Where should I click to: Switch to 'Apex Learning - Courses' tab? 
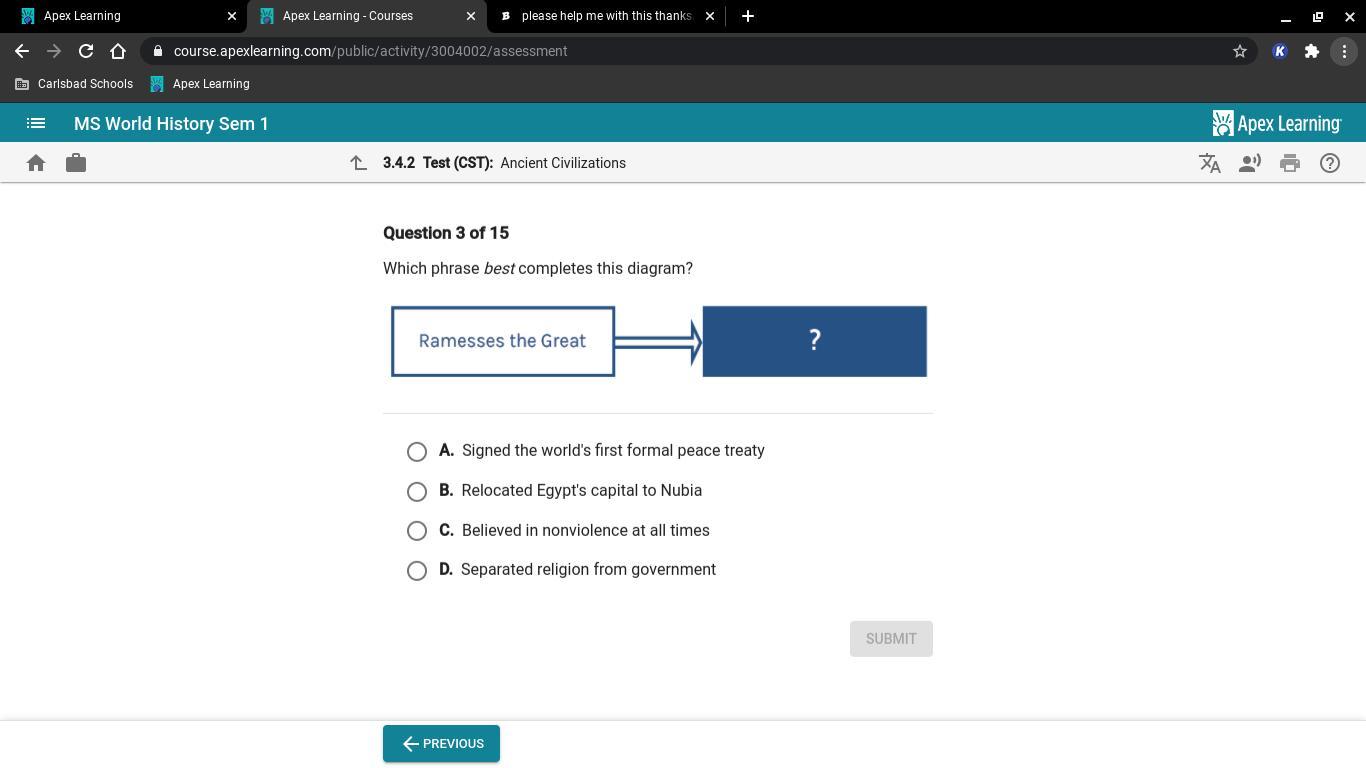click(x=367, y=16)
